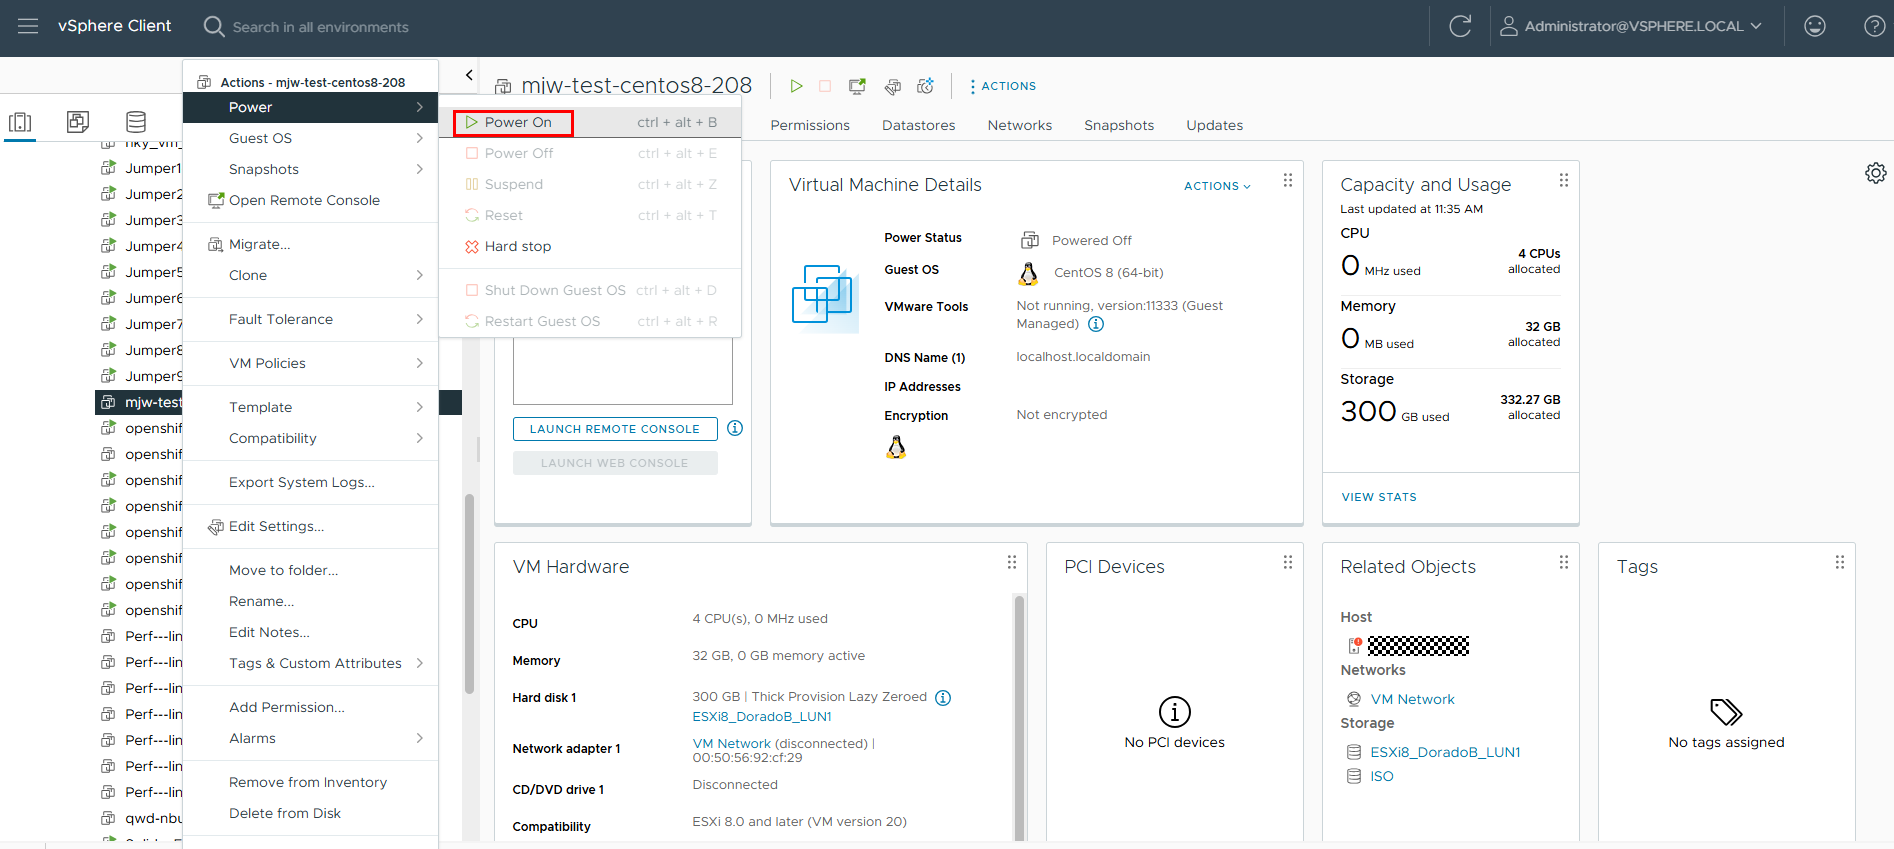Click the info icon next to VMware Tools
Image resolution: width=1894 pixels, height=849 pixels.
1096,324
